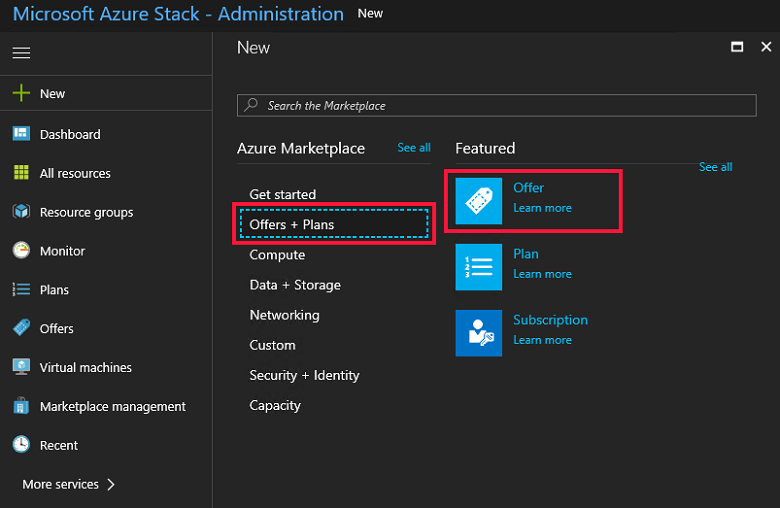The width and height of the screenshot is (780, 508).
Task: Click the All resources grid icon
Action: tap(21, 173)
